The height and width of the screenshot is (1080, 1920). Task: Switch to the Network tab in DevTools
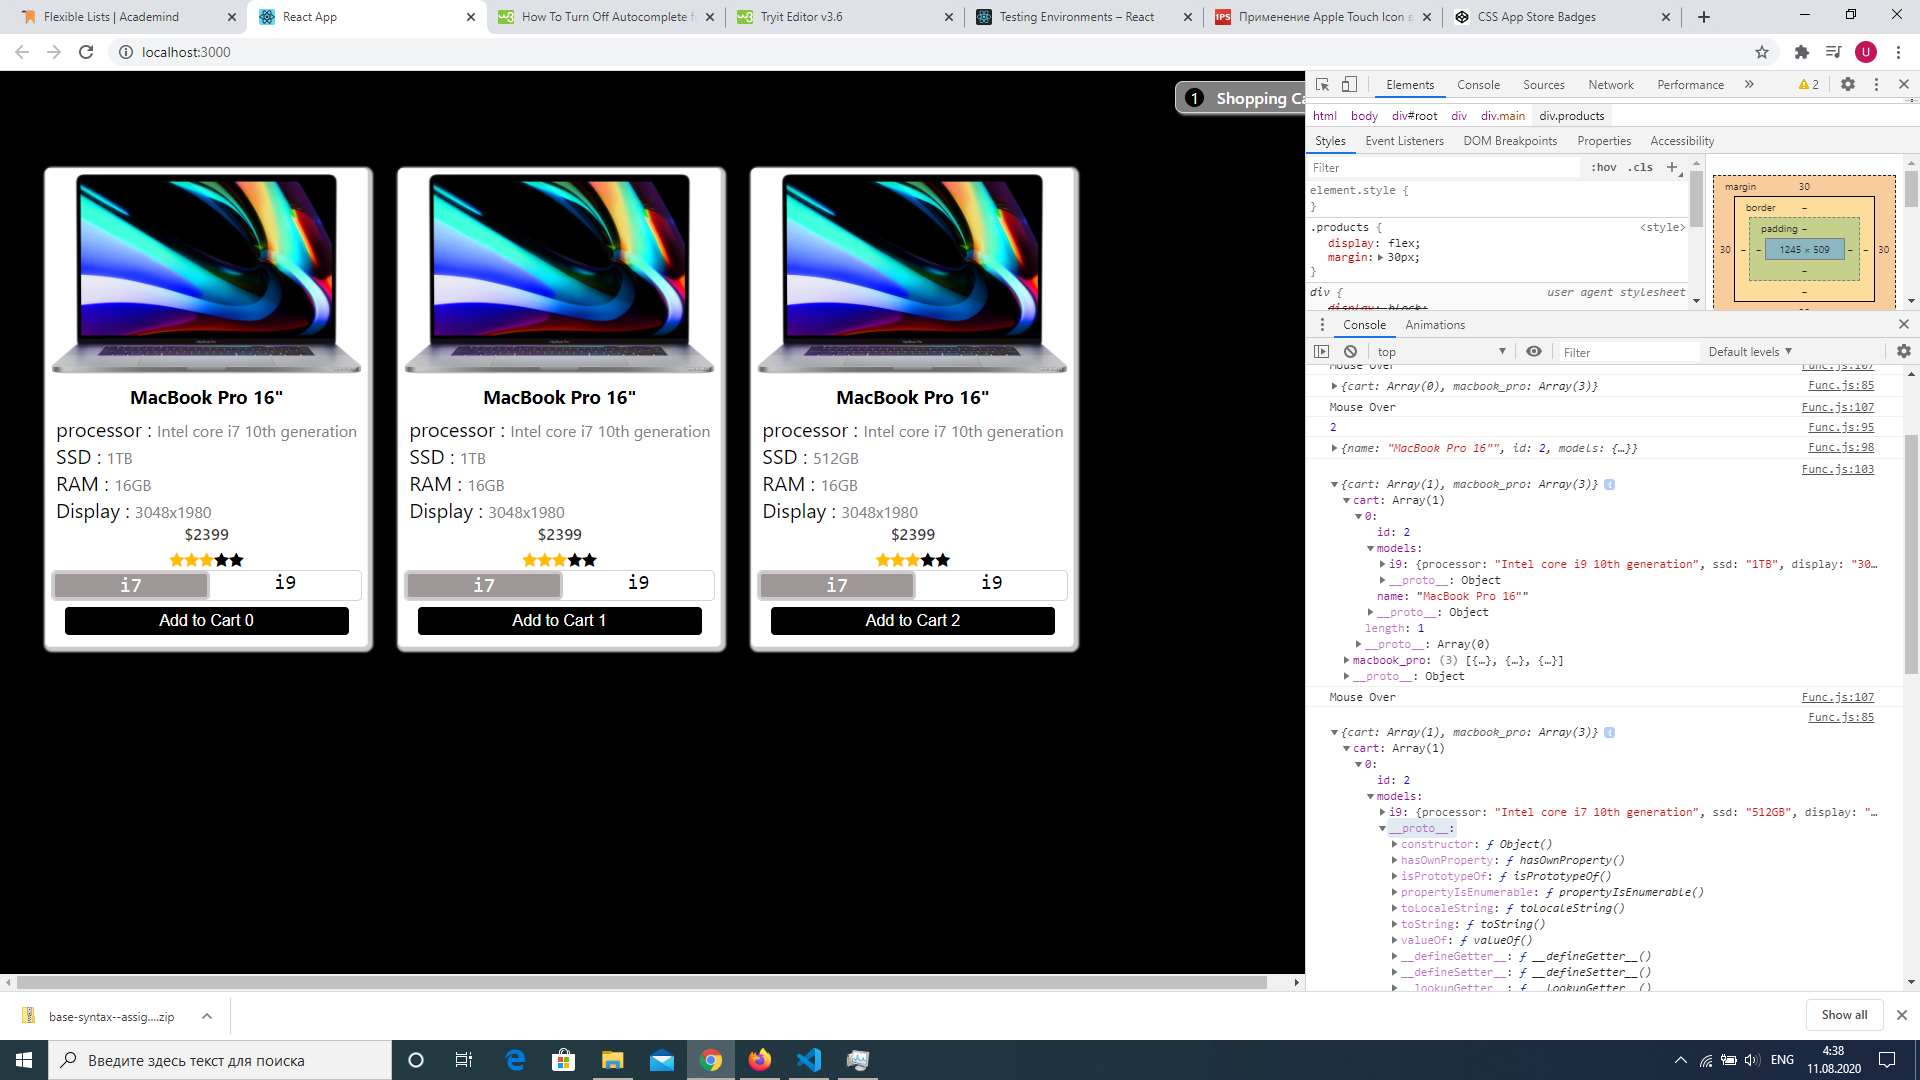pyautogui.click(x=1610, y=85)
